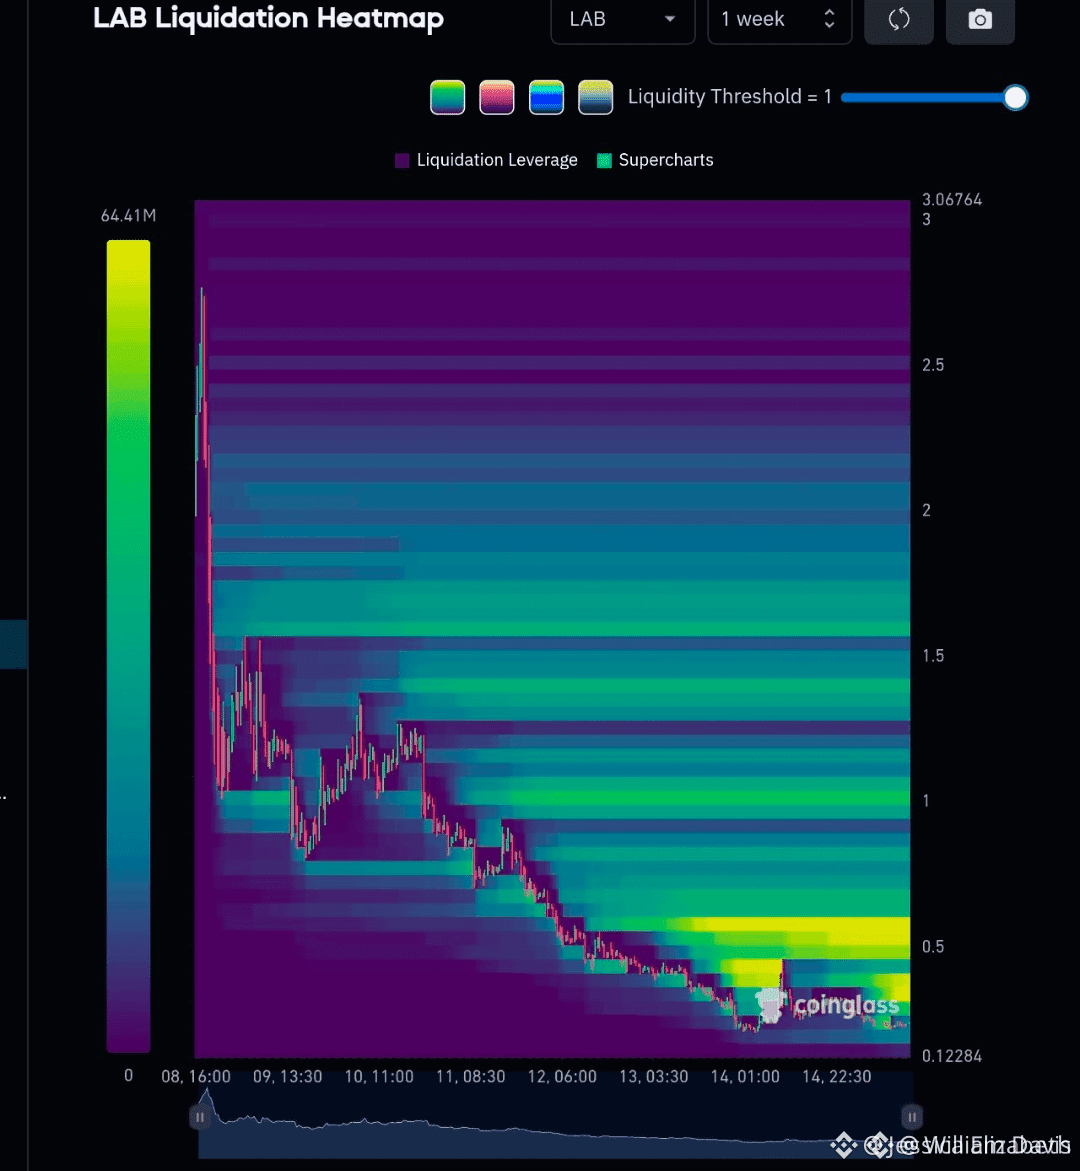1080x1171 pixels.
Task: Click the 2.5 price axis label
Action: point(933,364)
